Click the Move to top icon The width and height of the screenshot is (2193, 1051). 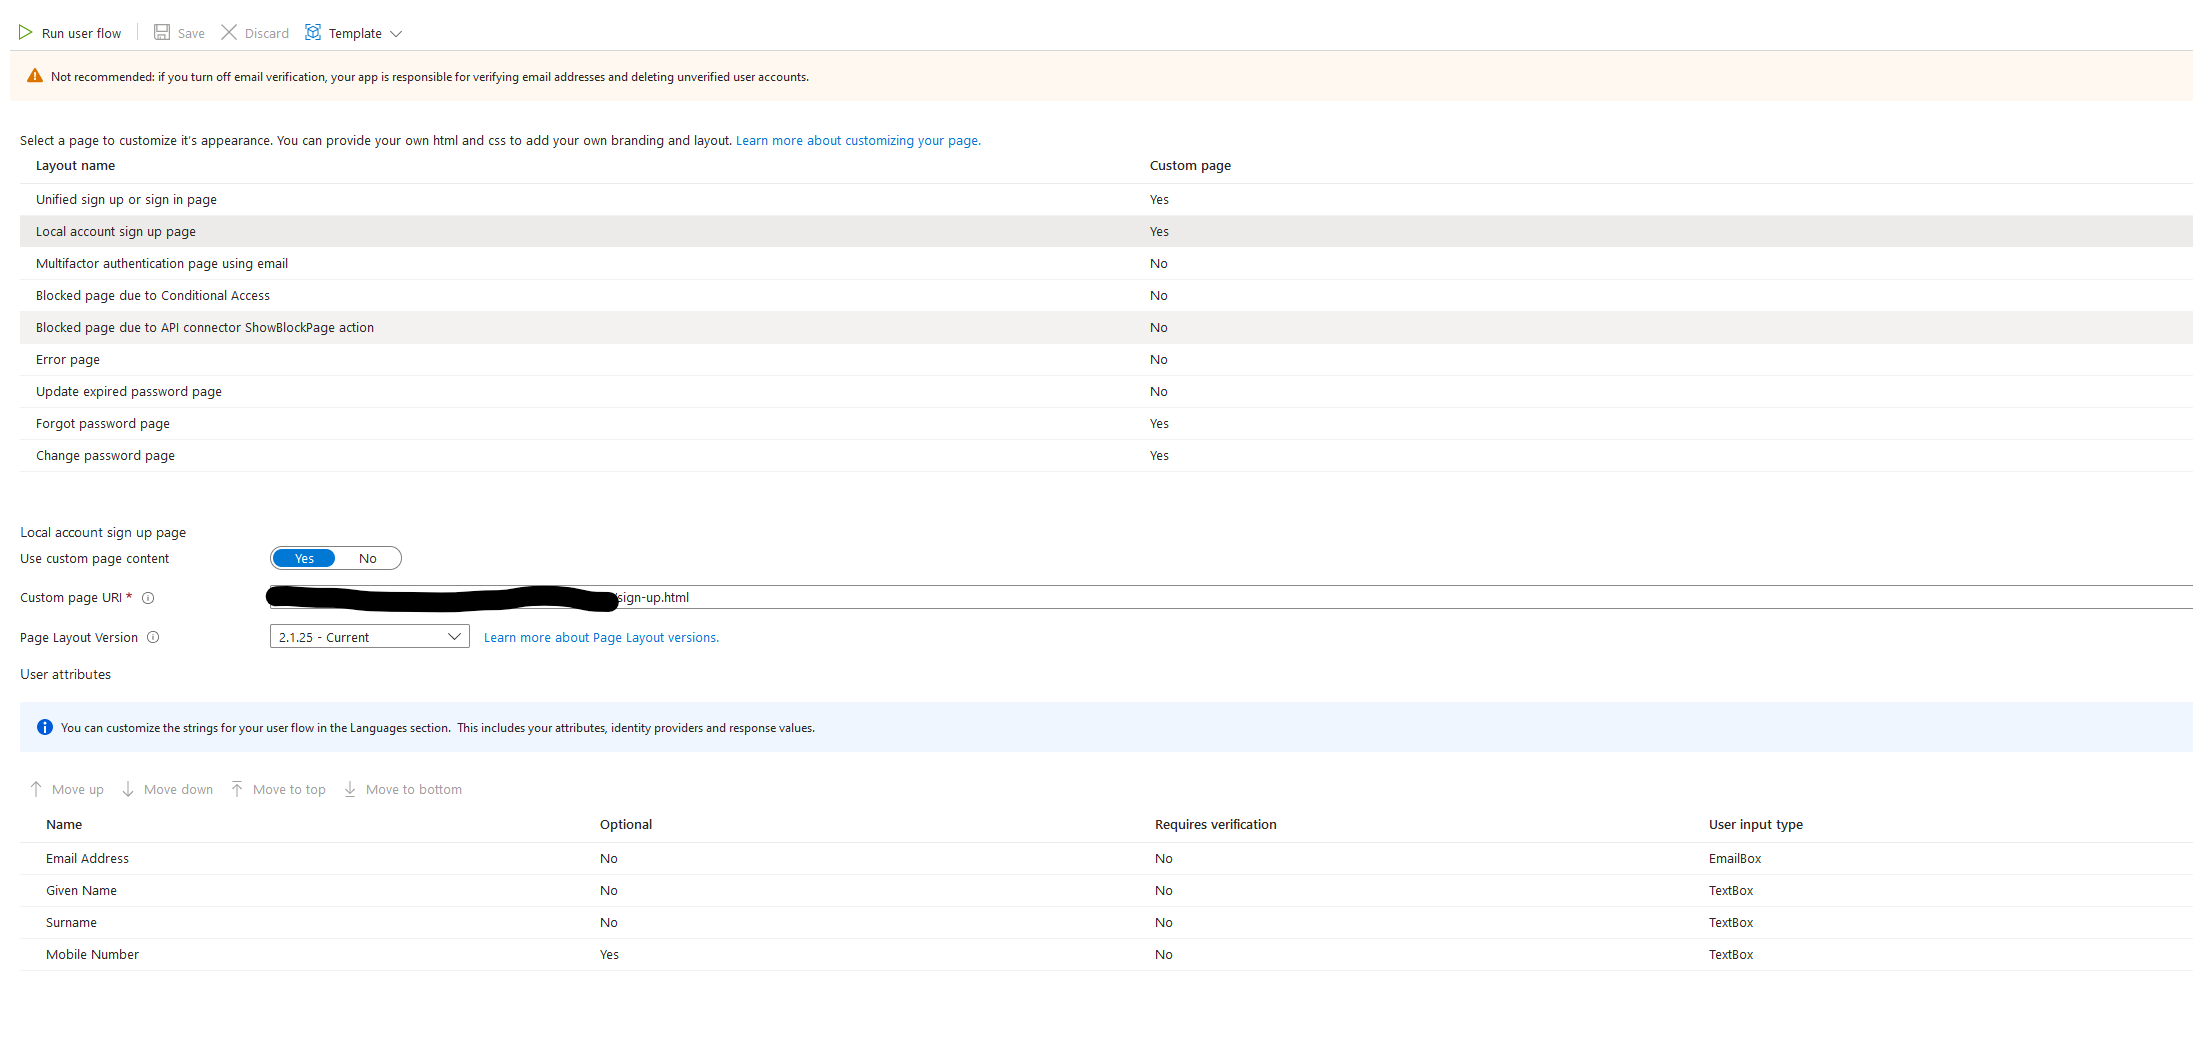[236, 789]
